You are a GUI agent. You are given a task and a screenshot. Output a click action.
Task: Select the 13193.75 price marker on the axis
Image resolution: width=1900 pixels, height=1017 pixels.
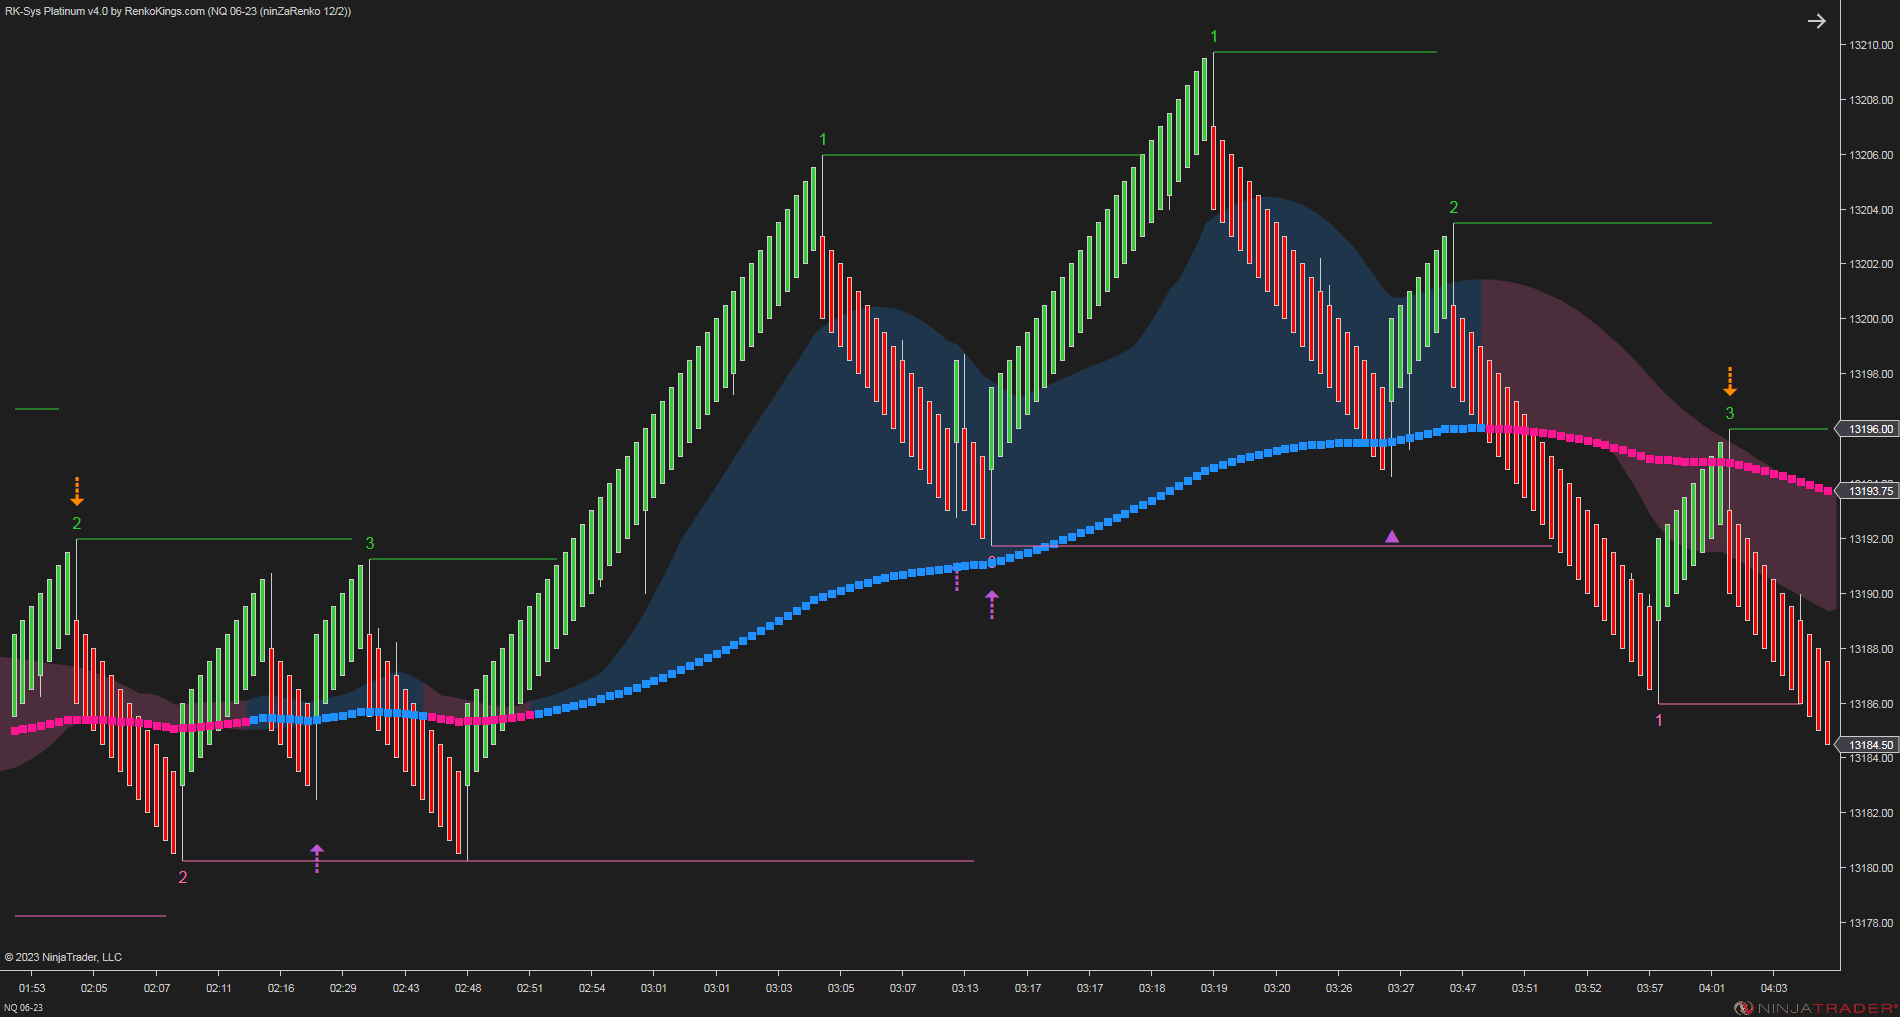1867,491
